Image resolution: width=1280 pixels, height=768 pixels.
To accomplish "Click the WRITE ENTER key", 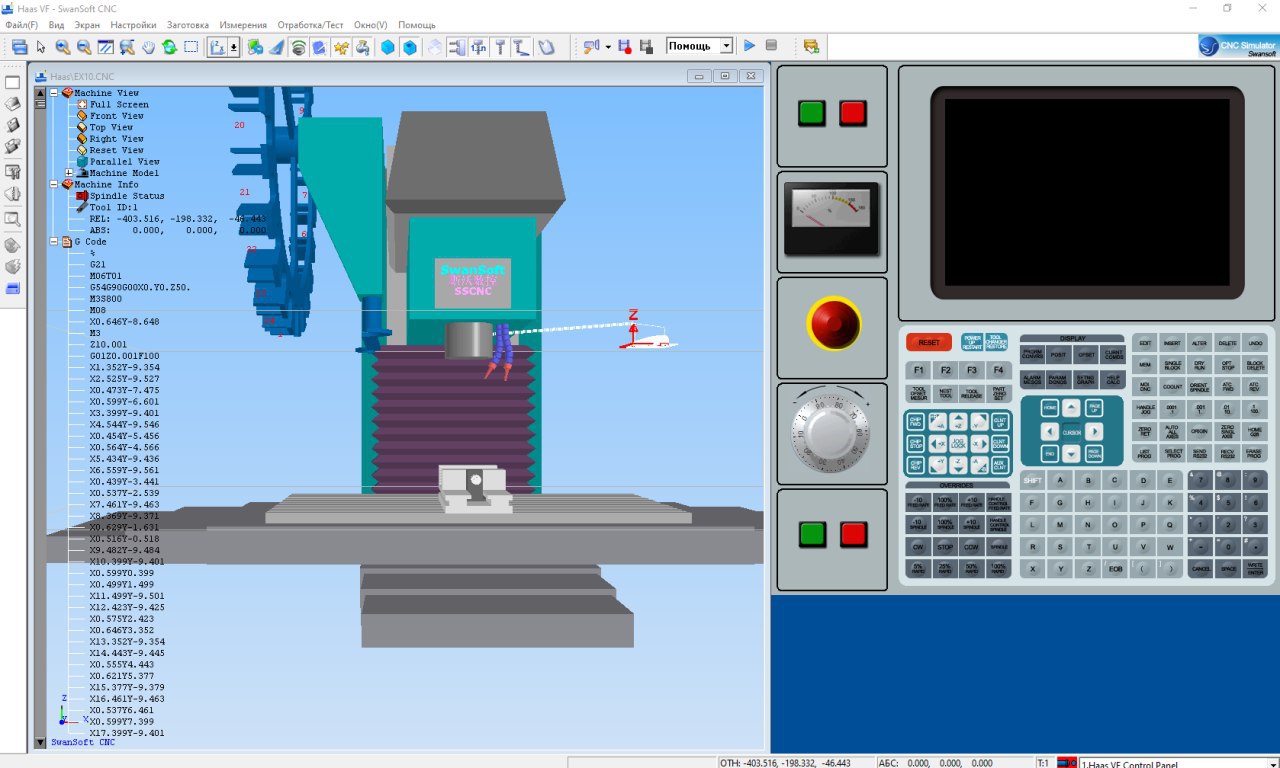I will tap(1255, 568).
